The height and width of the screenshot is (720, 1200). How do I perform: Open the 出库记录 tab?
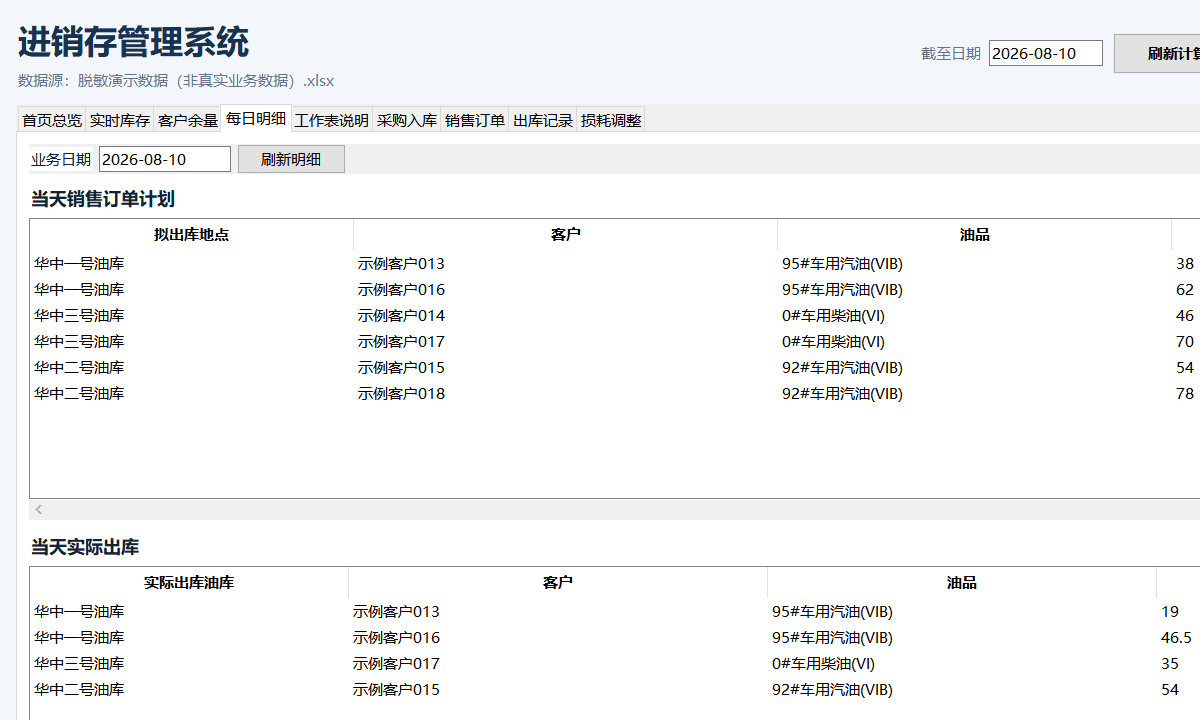pyautogui.click(x=543, y=121)
